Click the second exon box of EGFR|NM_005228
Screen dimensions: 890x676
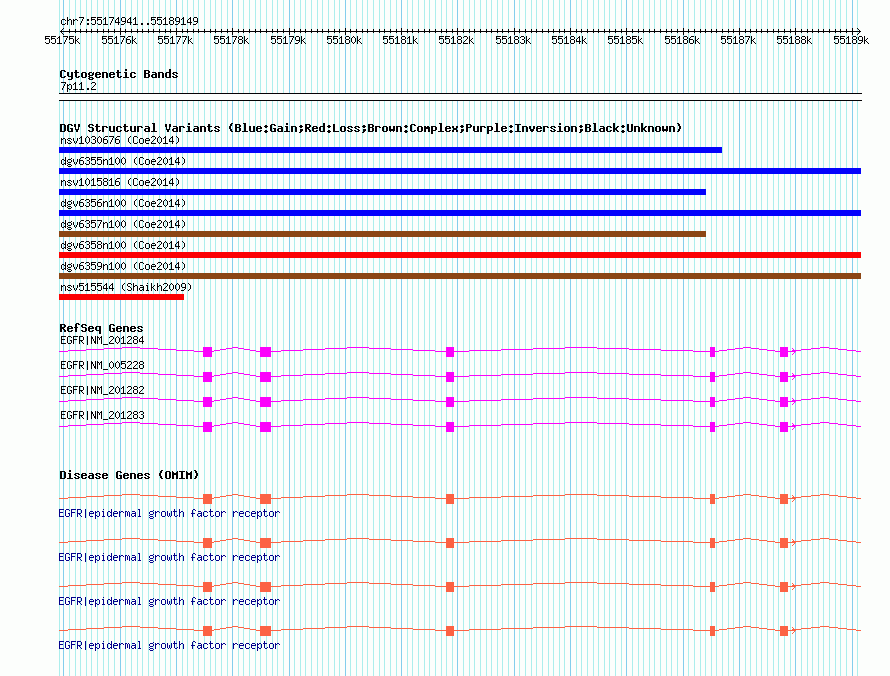(266, 377)
